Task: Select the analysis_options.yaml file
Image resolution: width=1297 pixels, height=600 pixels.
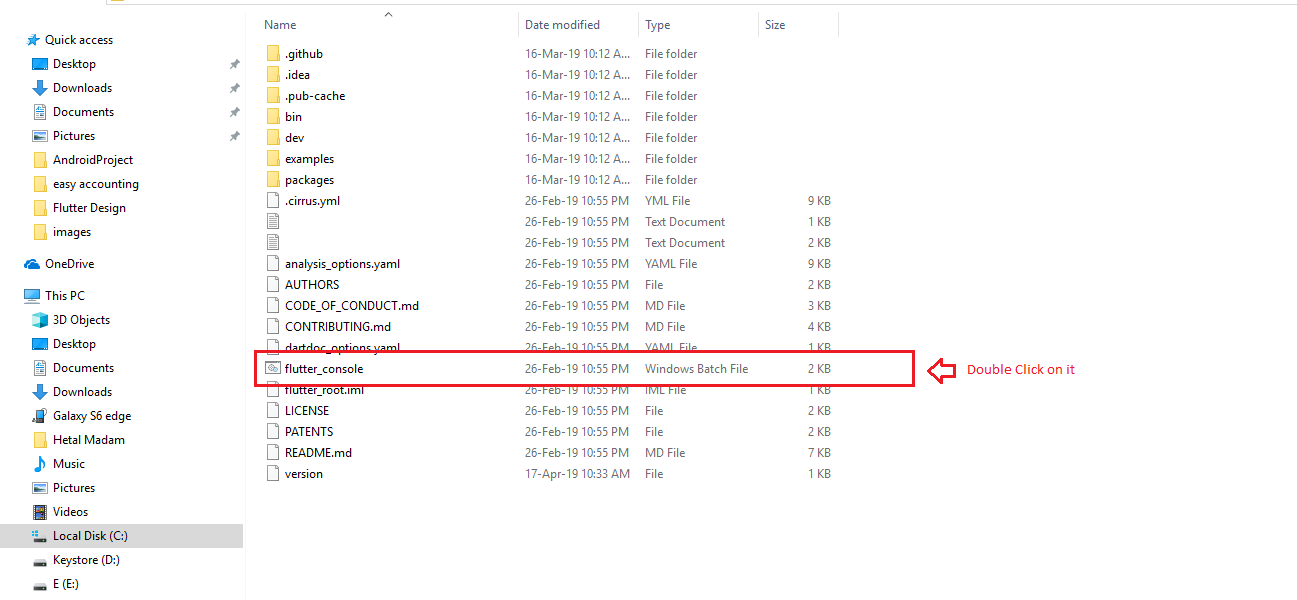Action: tap(342, 264)
